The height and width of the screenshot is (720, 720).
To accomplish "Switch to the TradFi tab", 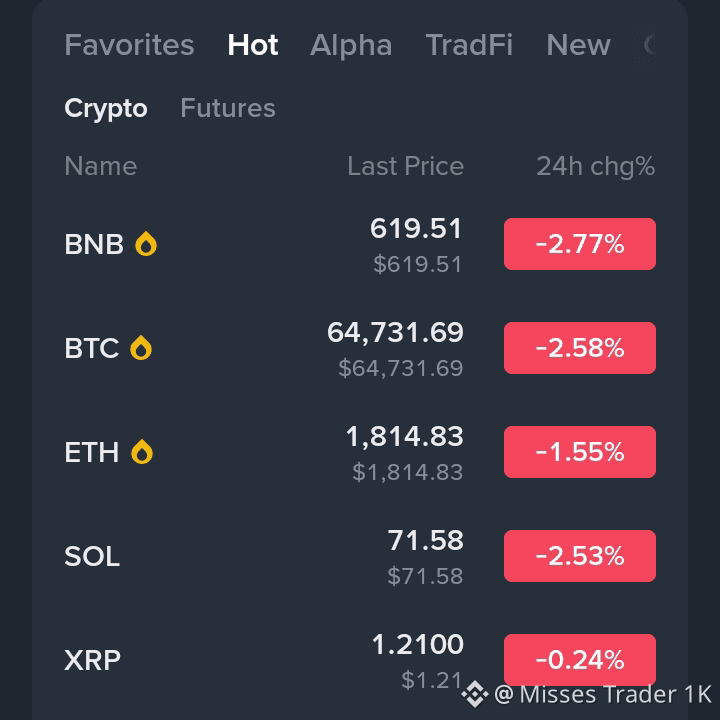I will click(469, 45).
